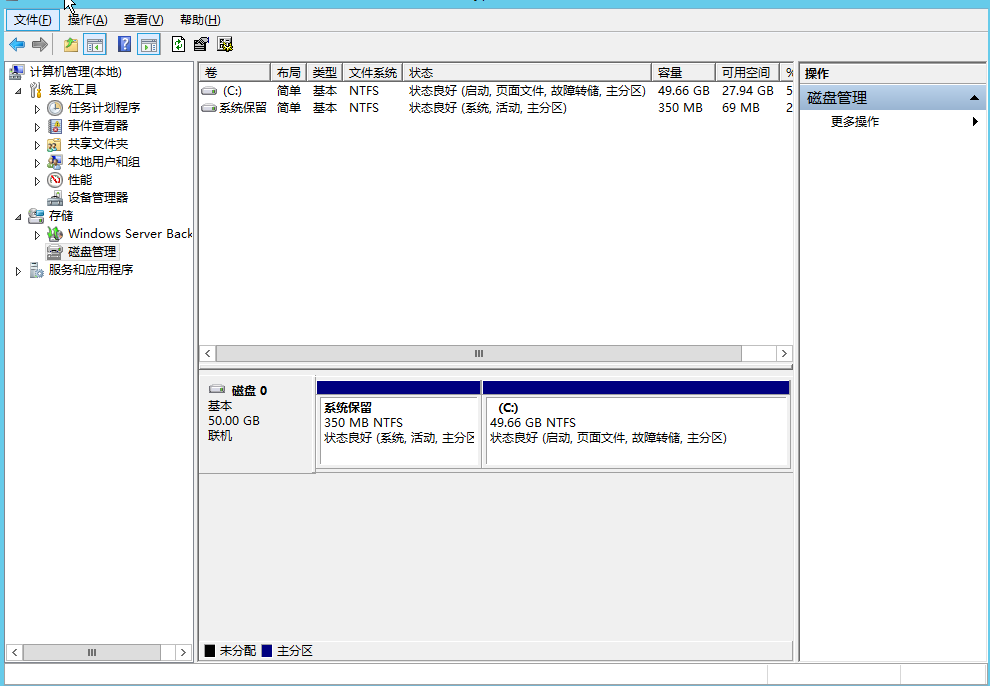Screen dimensions: 990x686
Task: Expand the Windows Server Backup node
Action: (x=37, y=235)
